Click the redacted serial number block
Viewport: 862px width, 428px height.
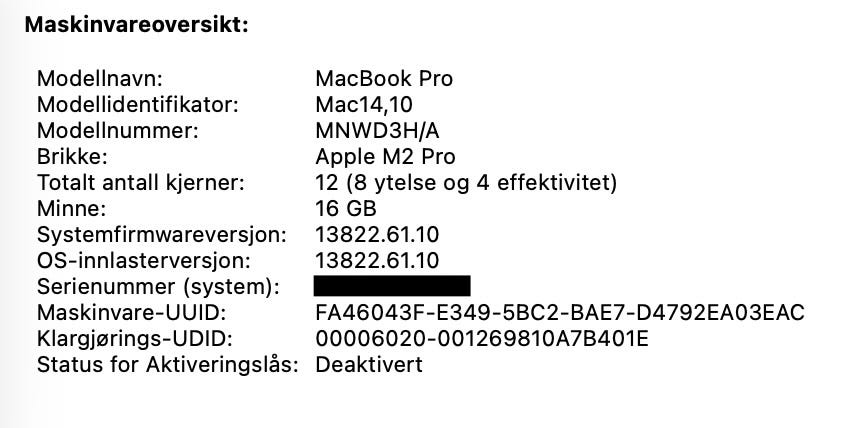tap(392, 286)
